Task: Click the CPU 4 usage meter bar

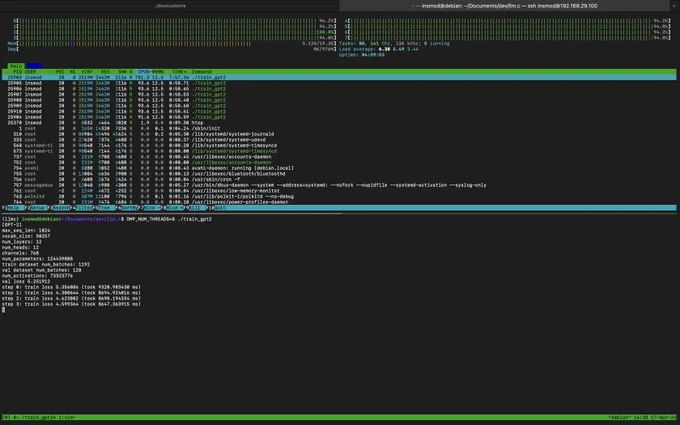Action: point(508,20)
